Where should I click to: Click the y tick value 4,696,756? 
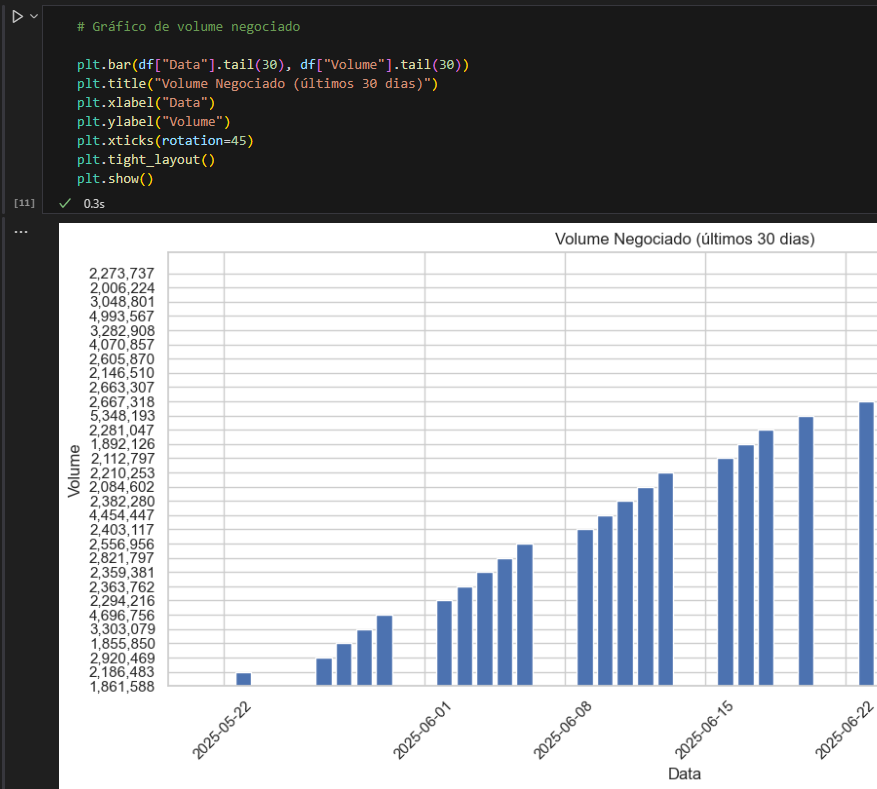tap(121, 616)
